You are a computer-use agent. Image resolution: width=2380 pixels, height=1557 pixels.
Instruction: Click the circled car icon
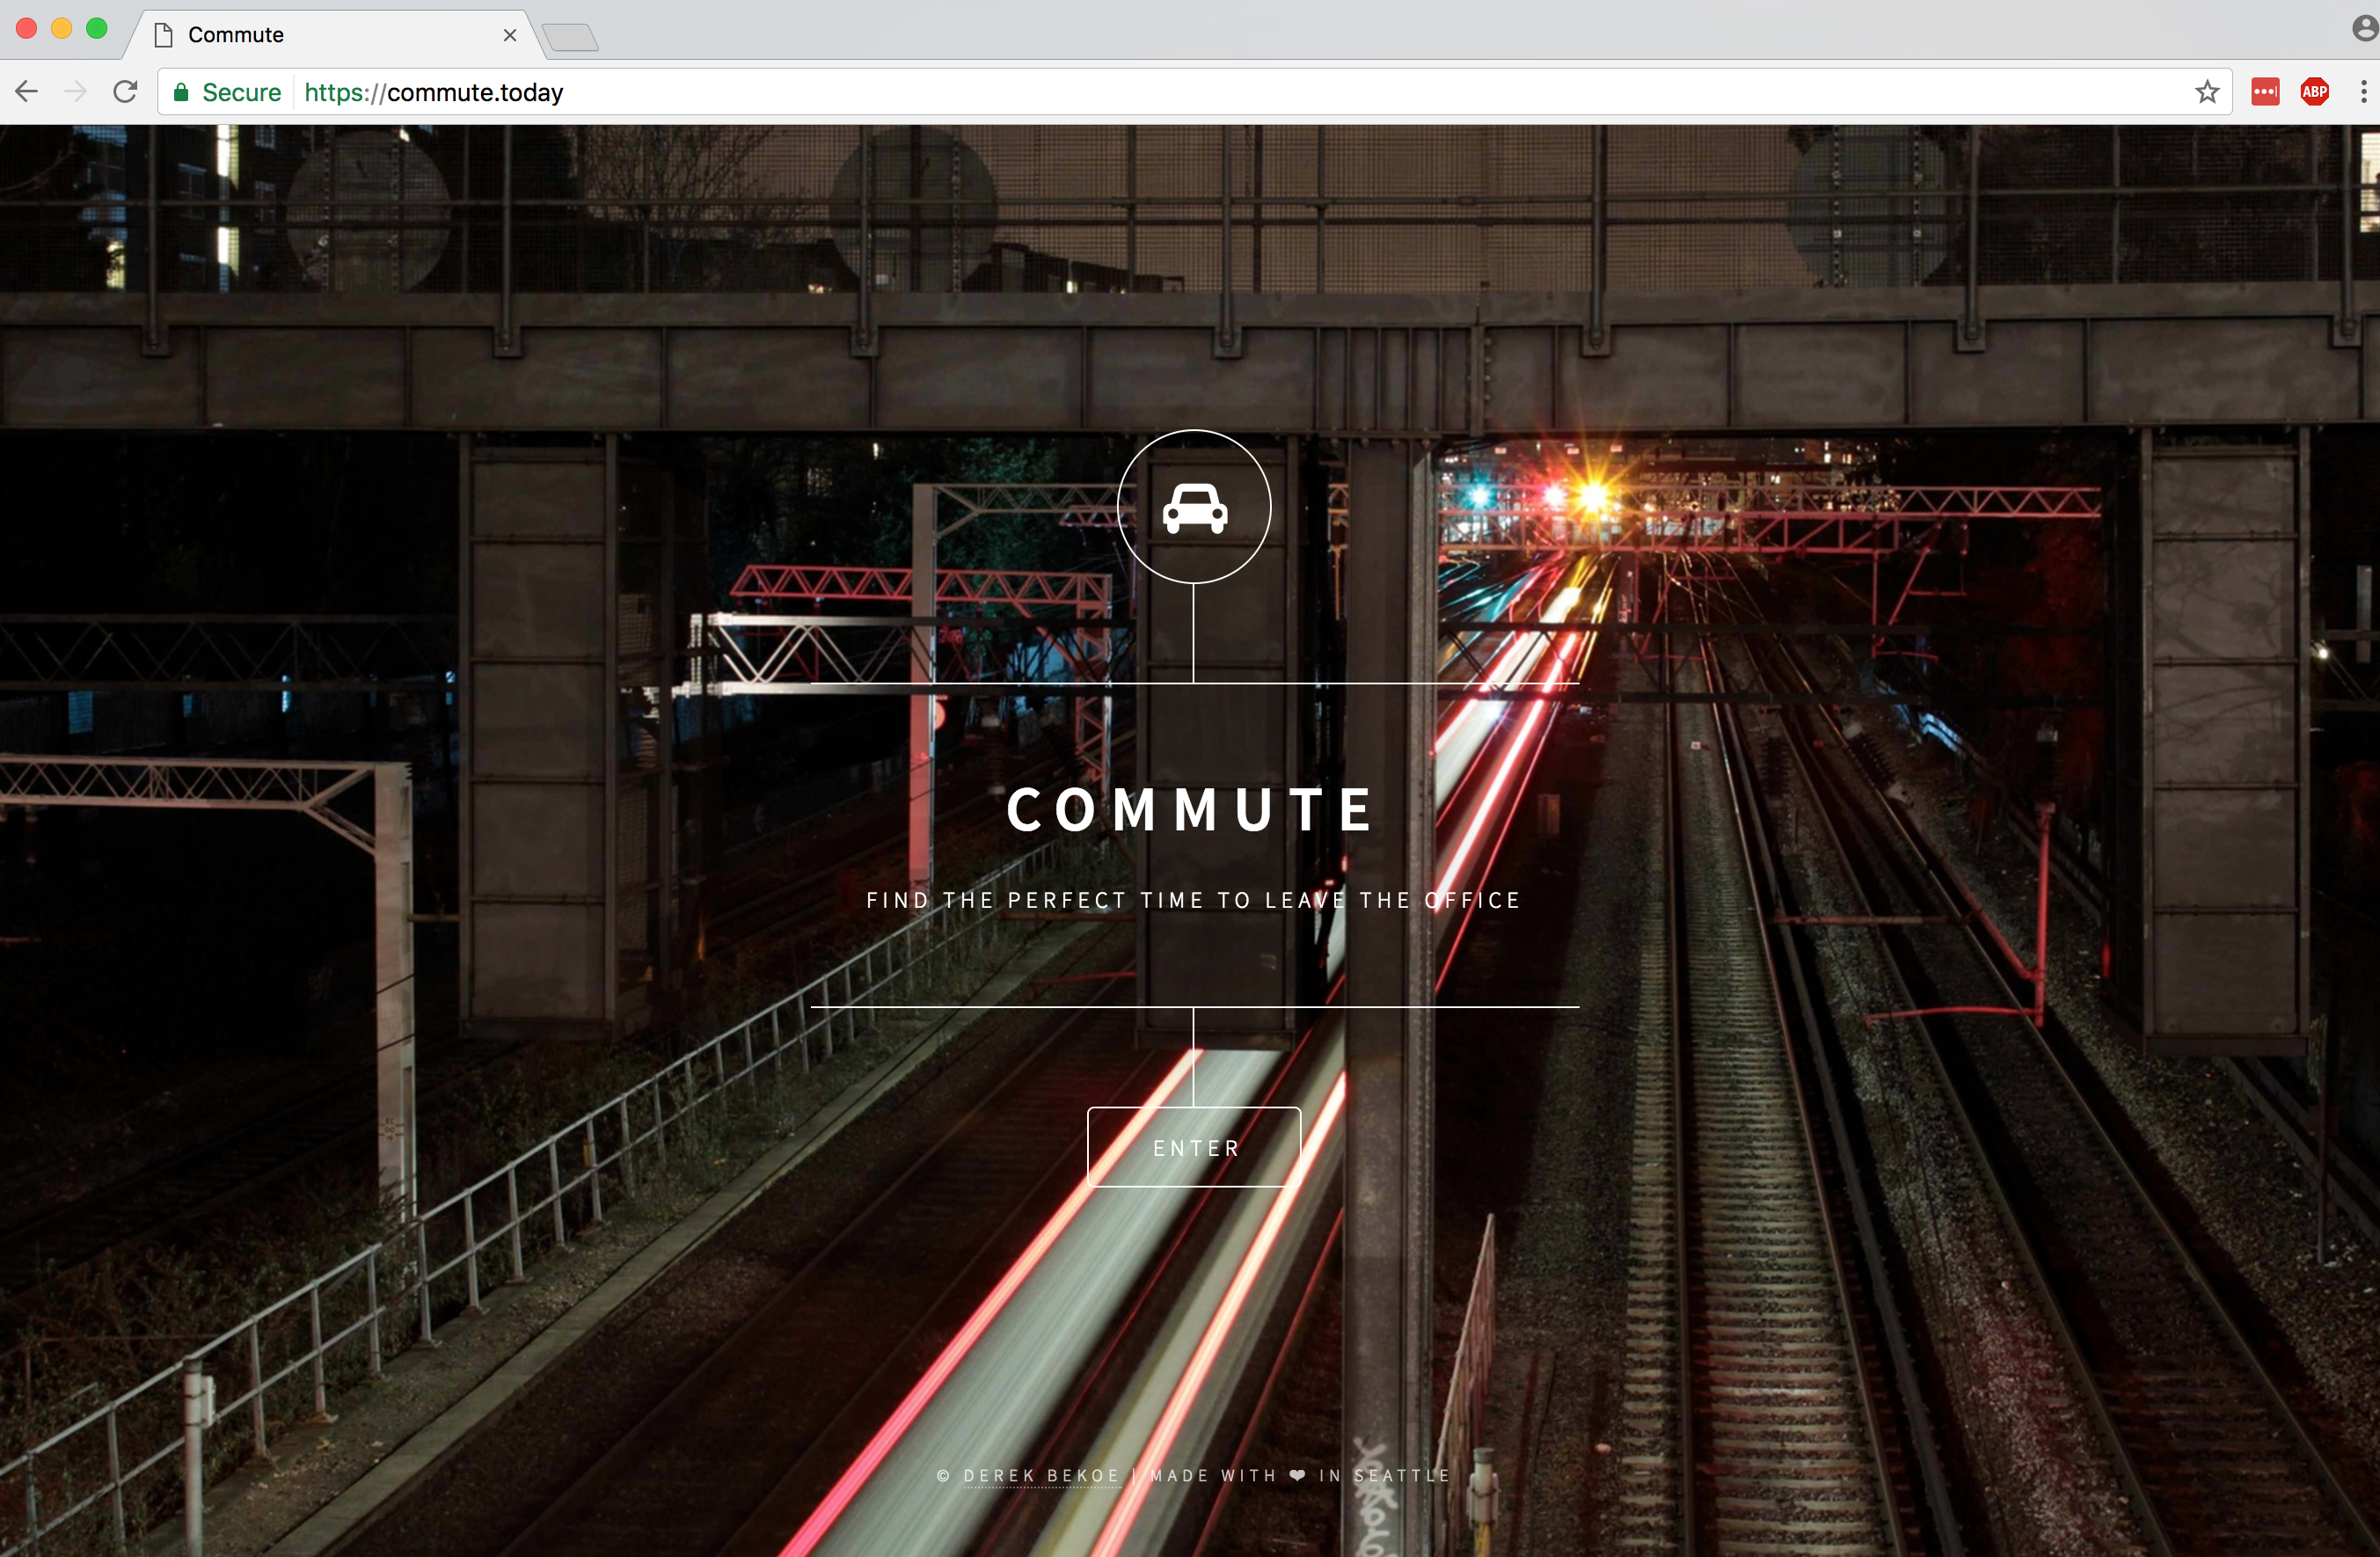pyautogui.click(x=1194, y=507)
